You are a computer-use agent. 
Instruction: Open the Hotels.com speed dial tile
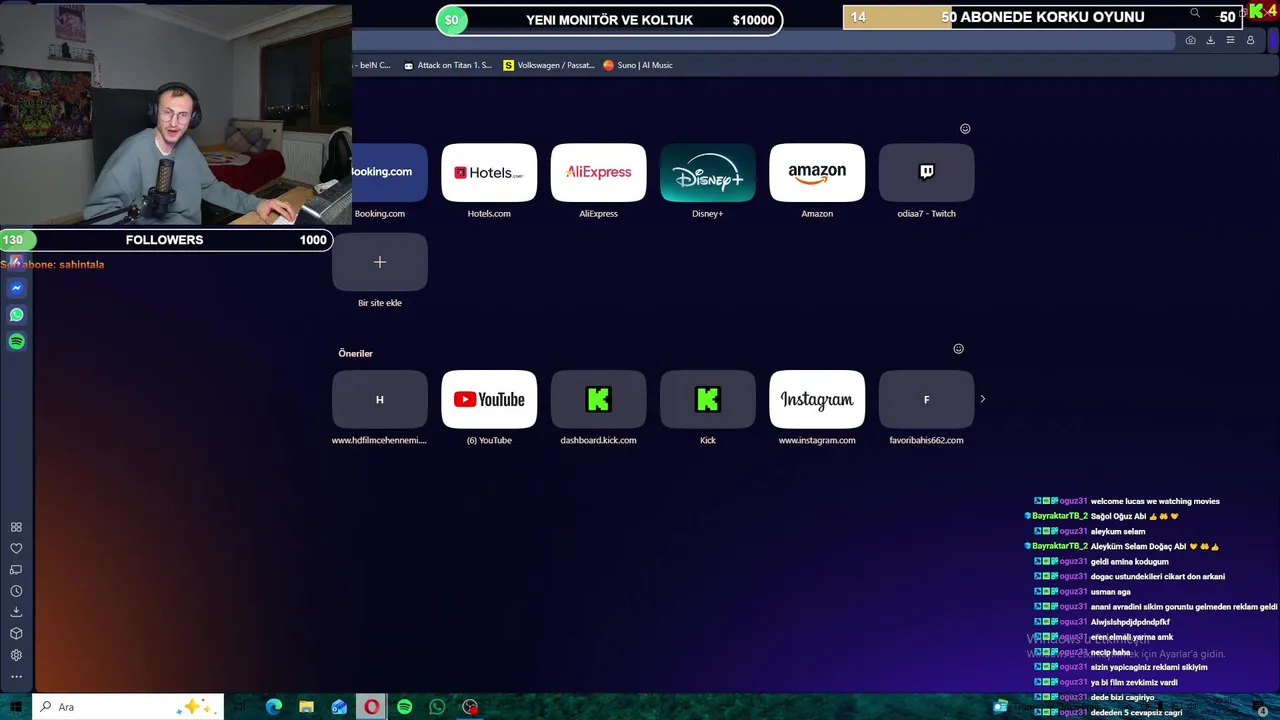coord(489,172)
